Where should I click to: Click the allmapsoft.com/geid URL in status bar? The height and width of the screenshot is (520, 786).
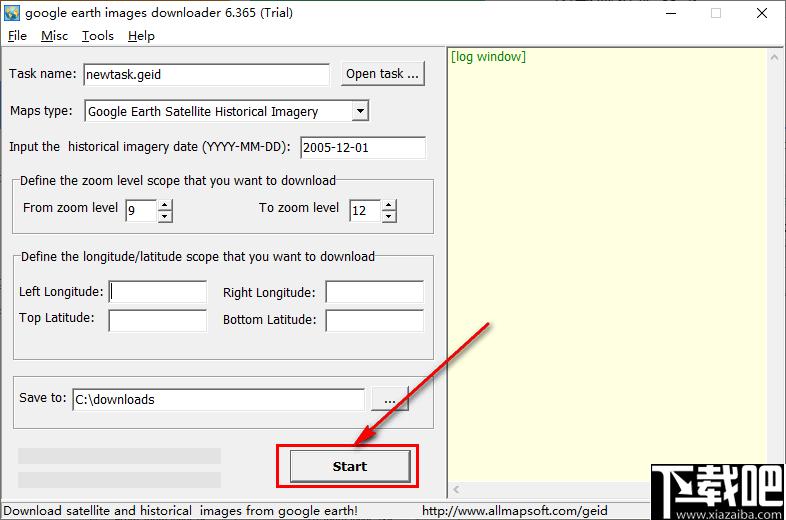(x=514, y=511)
